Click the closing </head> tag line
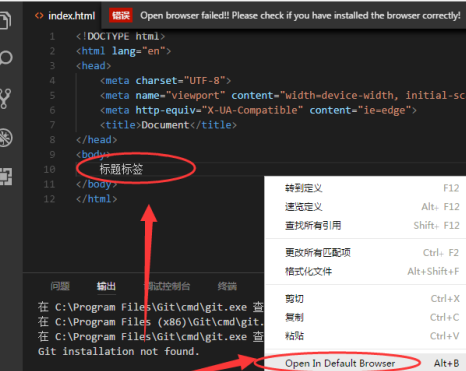 click(x=96, y=140)
